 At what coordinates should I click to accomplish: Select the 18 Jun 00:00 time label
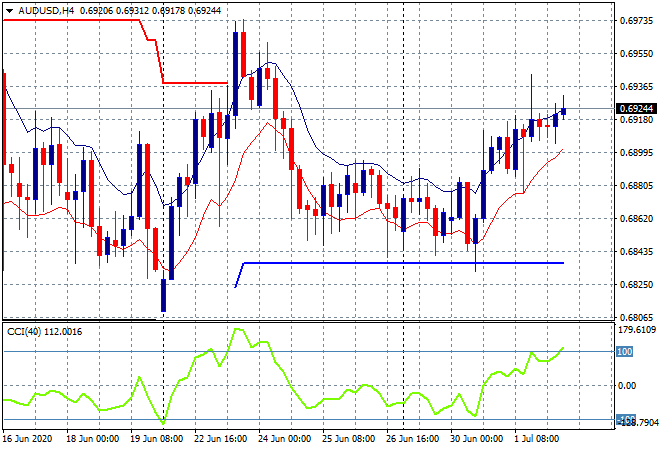93,439
